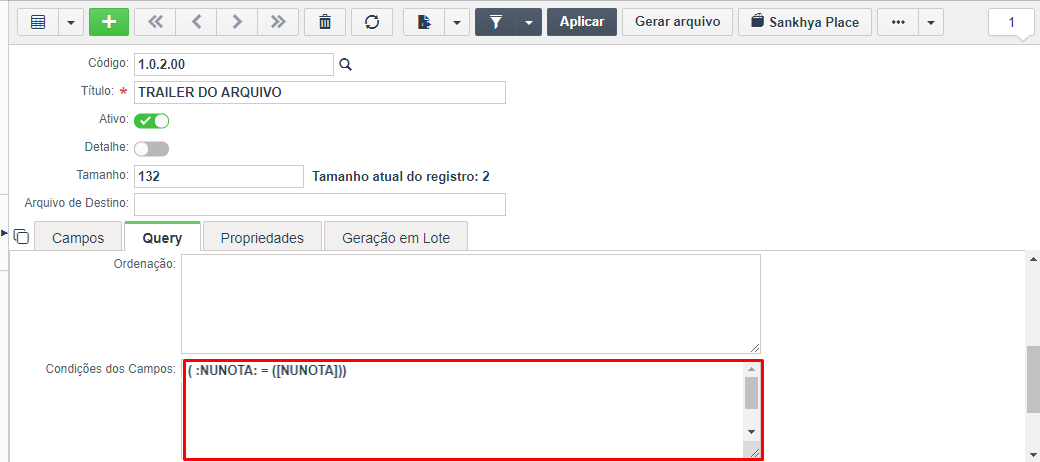Click the Título field TRAILER DO ARQUIVO

[320, 92]
